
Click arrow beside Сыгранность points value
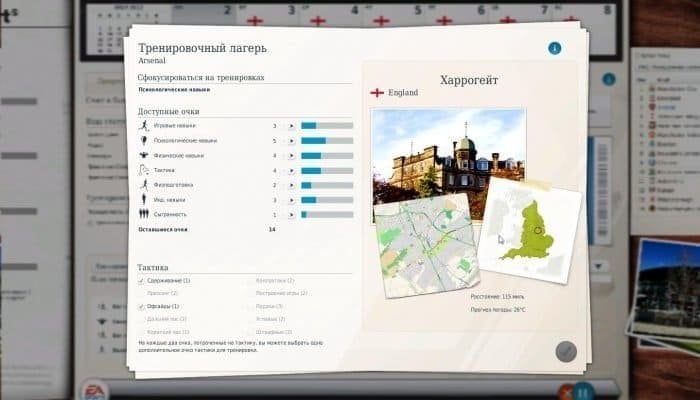point(291,214)
